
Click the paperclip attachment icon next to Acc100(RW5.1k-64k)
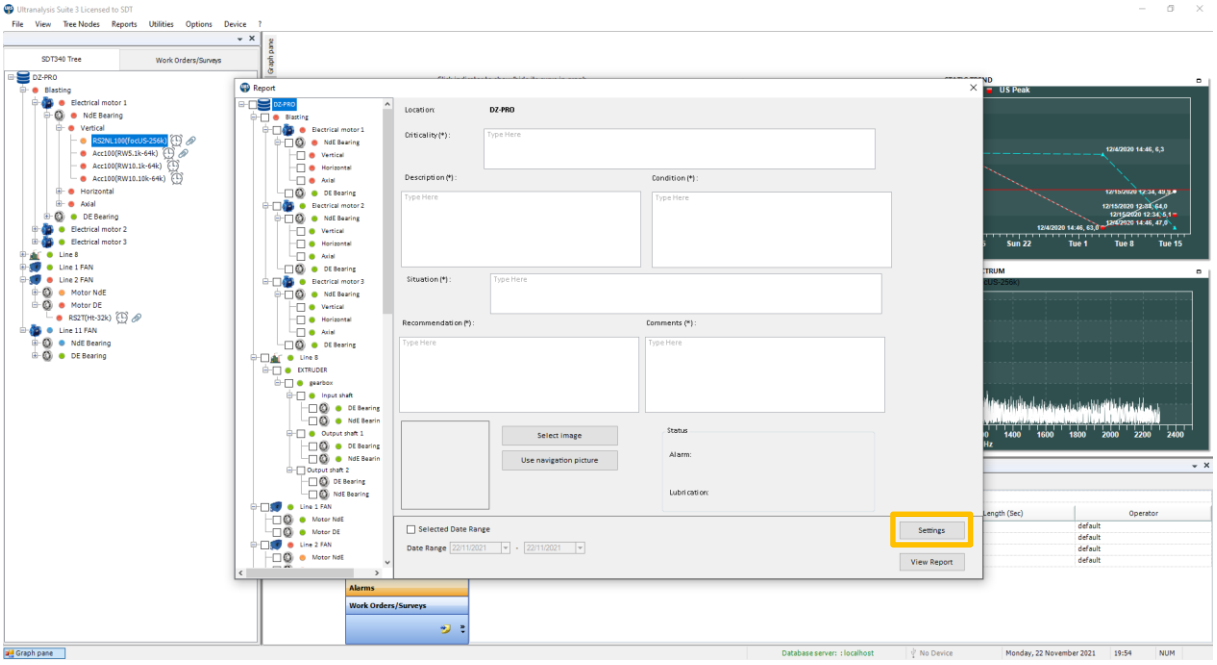tap(183, 154)
